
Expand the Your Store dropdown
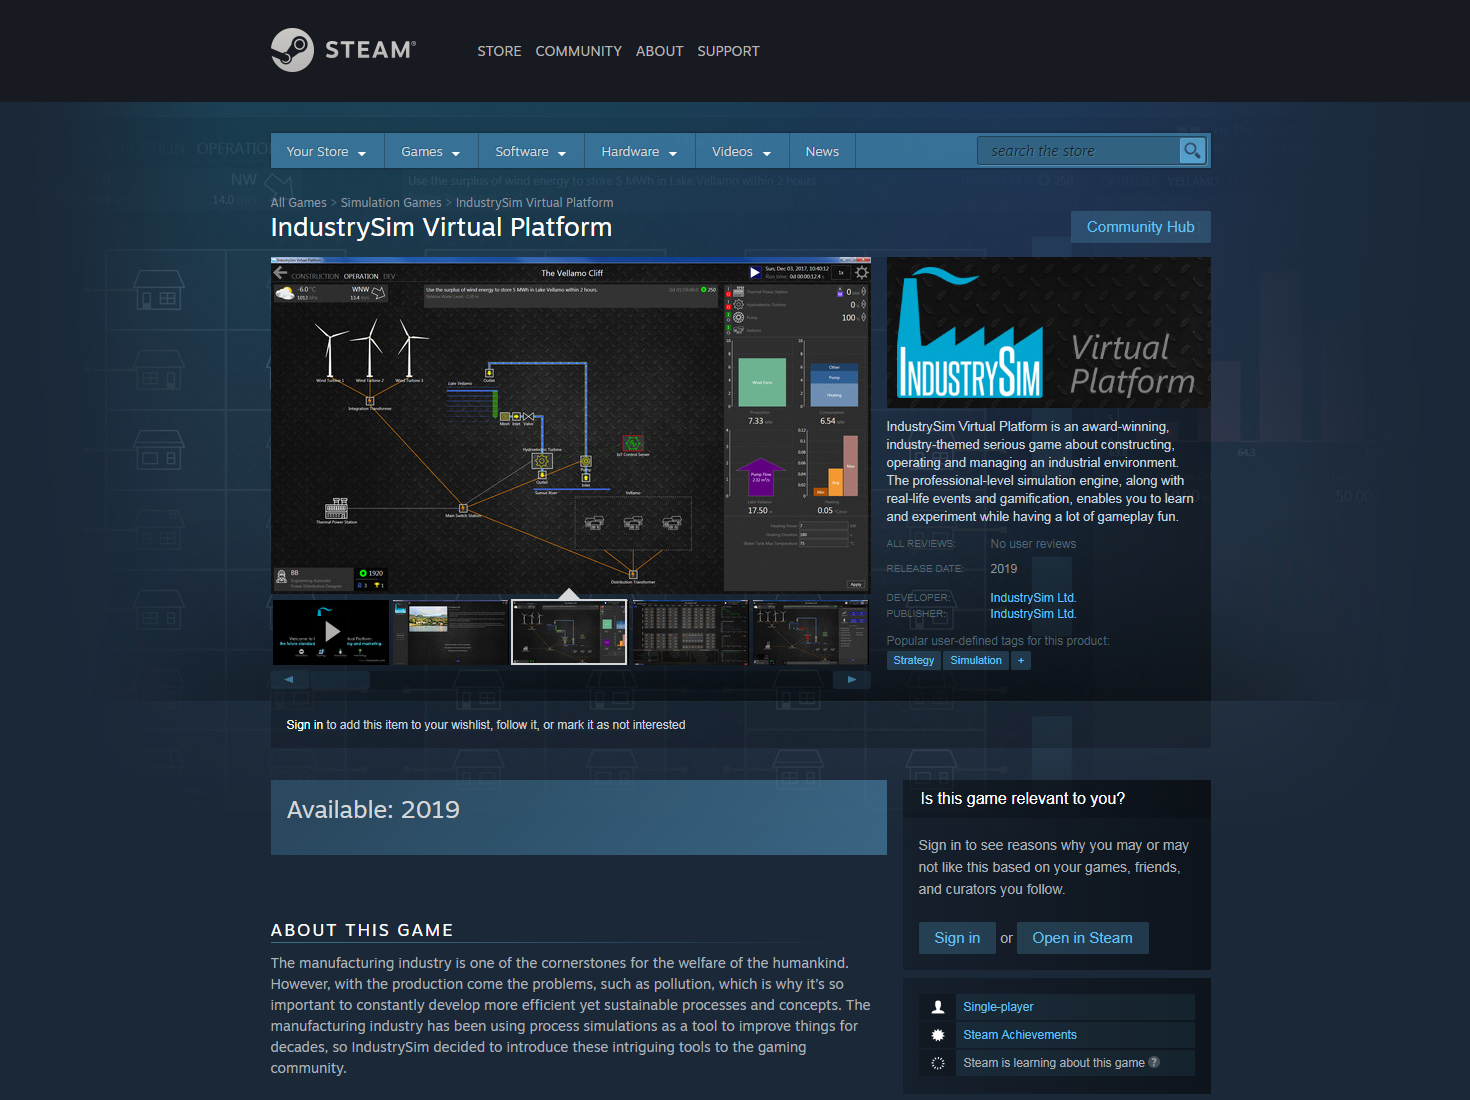coord(327,152)
